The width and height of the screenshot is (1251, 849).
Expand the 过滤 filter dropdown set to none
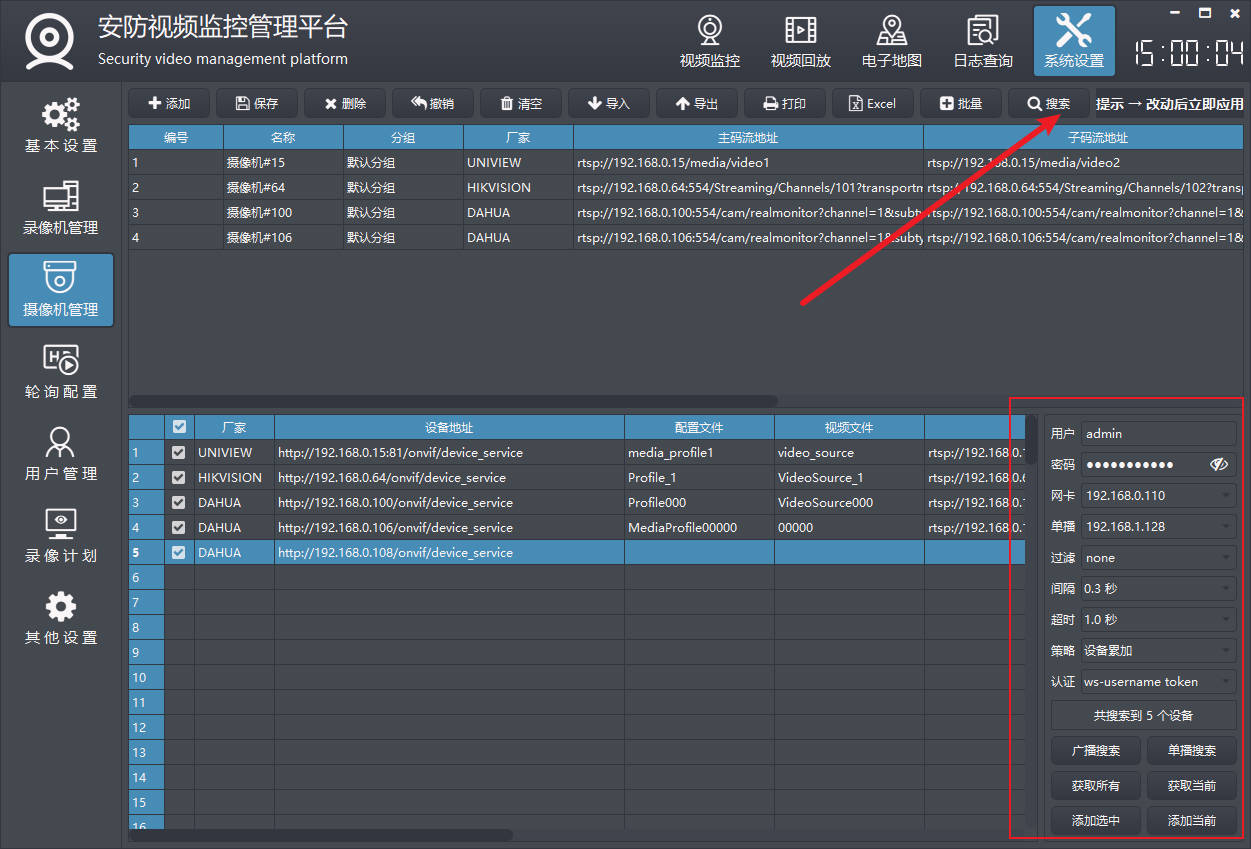[1158, 558]
